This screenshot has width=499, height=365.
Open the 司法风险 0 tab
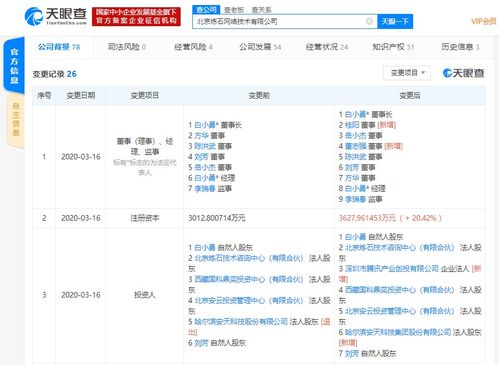(127, 47)
